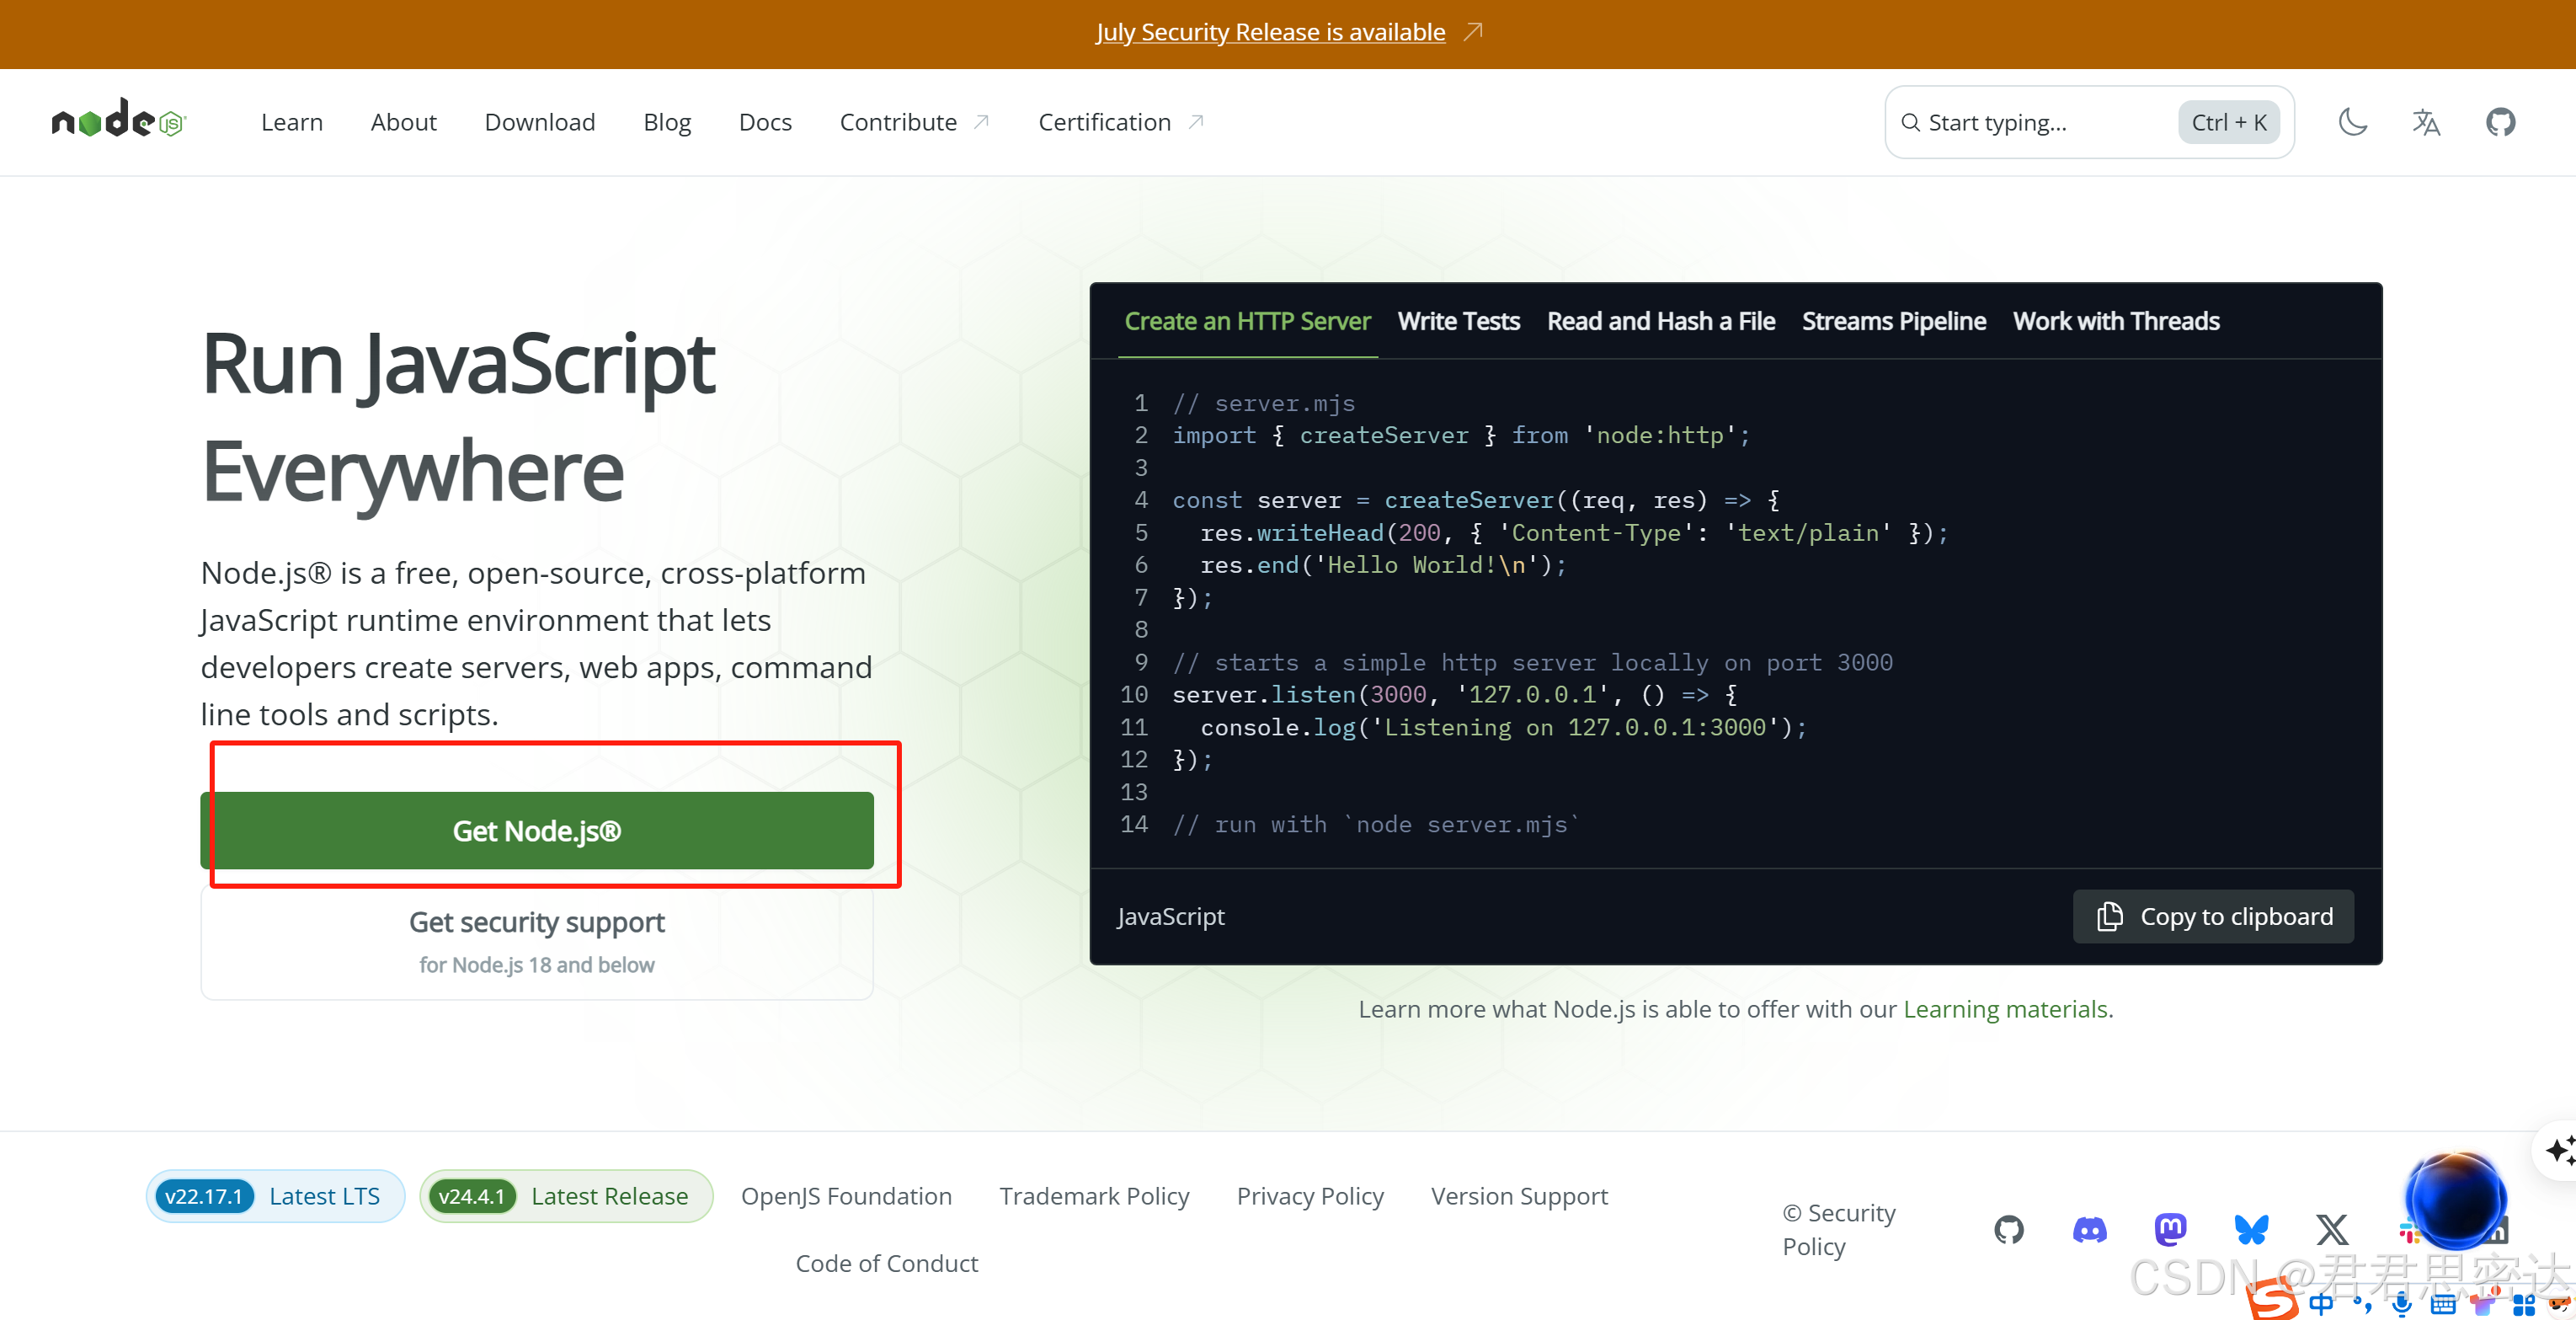Click the IME microphone voice input icon
This screenshot has width=2576, height=1320.
coord(2401,1304)
